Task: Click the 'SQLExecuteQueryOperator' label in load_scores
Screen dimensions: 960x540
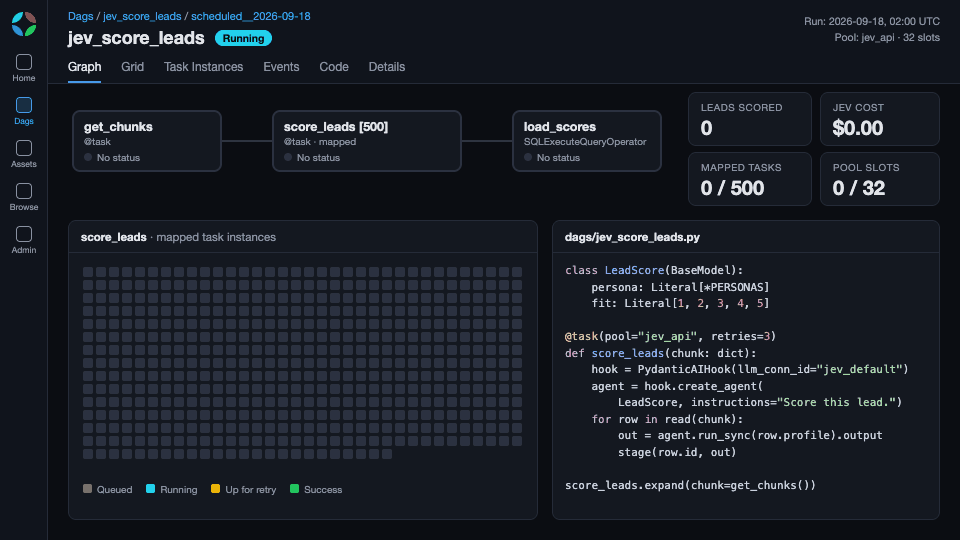Action: click(585, 141)
